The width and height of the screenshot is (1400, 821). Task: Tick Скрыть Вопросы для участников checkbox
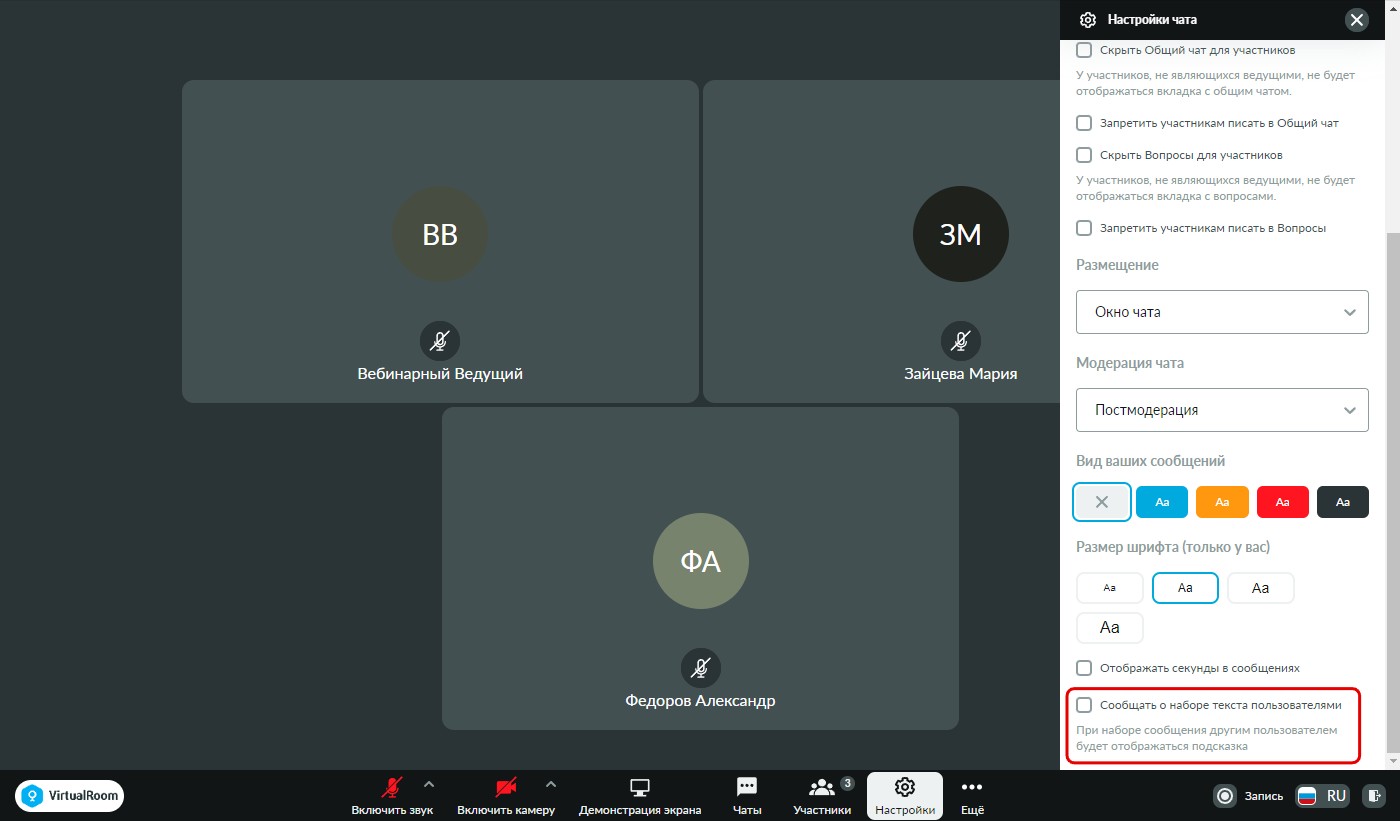[x=1084, y=155]
